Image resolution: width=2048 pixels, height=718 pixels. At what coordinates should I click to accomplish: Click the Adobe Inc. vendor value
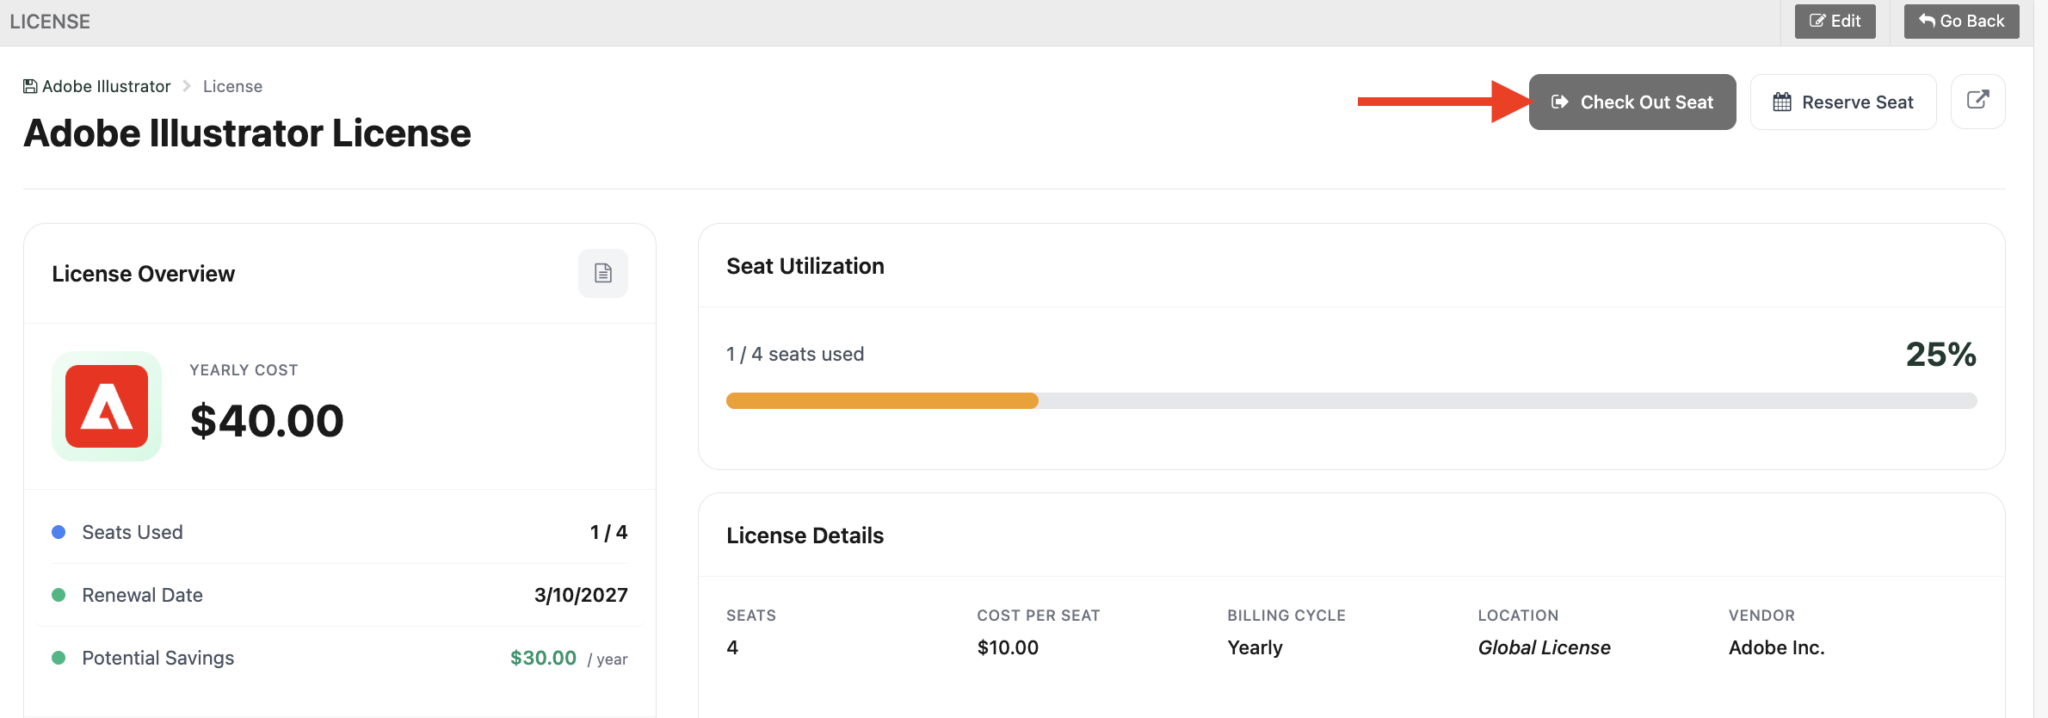1776,648
